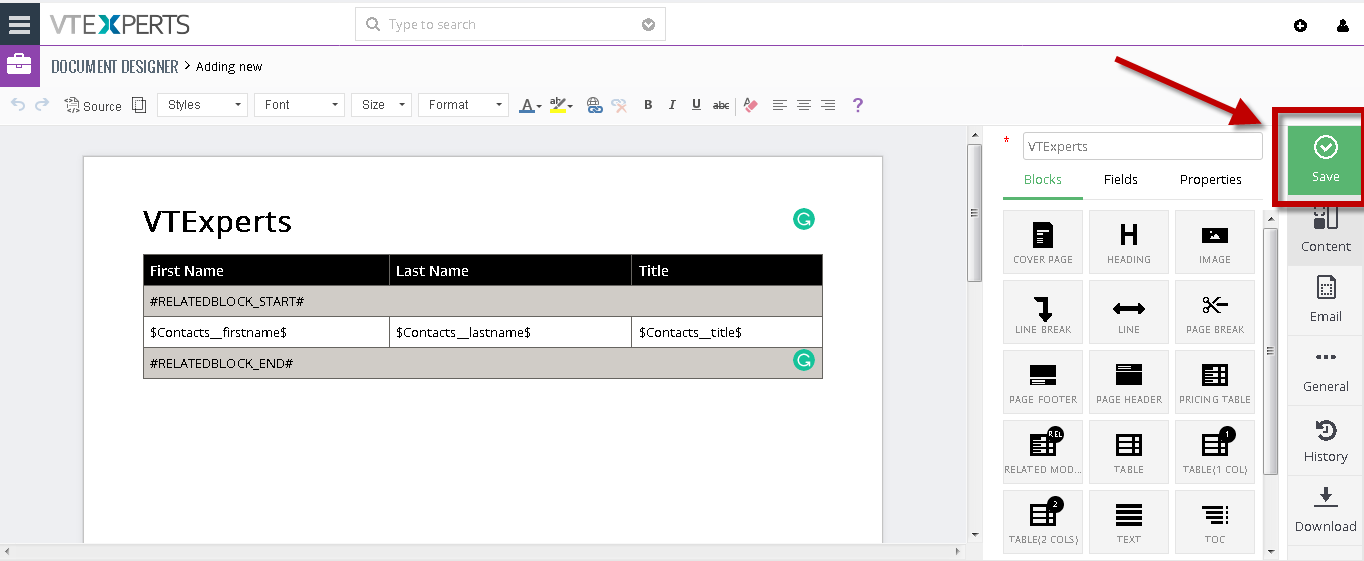Toggle underline formatting
Image resolution: width=1364 pixels, height=561 pixels.
click(x=696, y=105)
